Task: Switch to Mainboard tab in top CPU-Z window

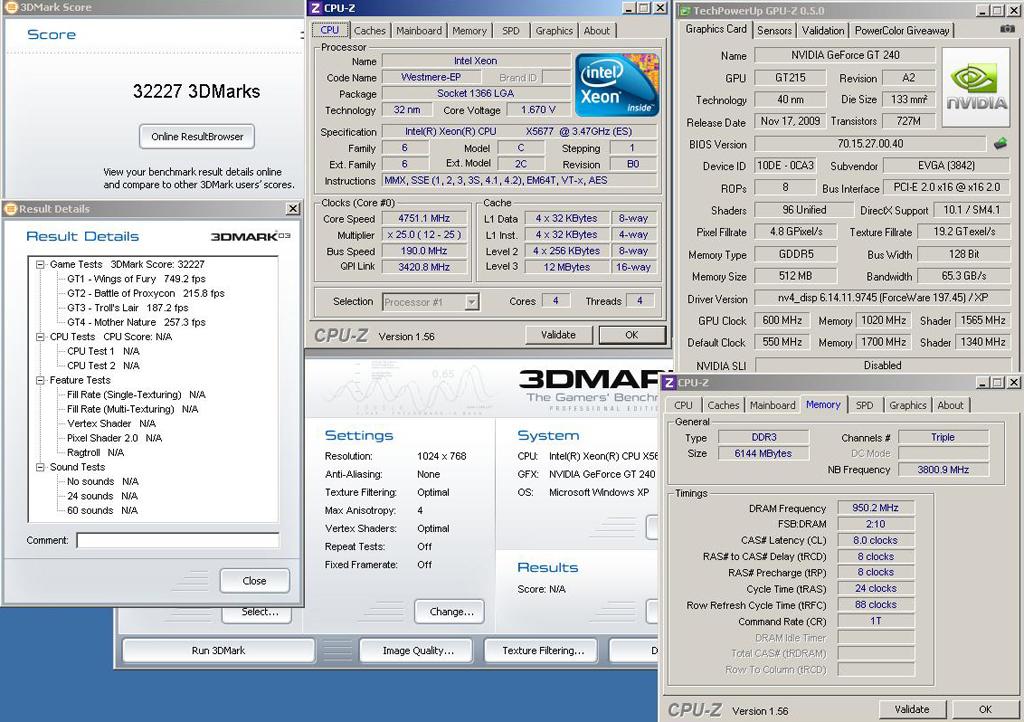Action: click(419, 31)
